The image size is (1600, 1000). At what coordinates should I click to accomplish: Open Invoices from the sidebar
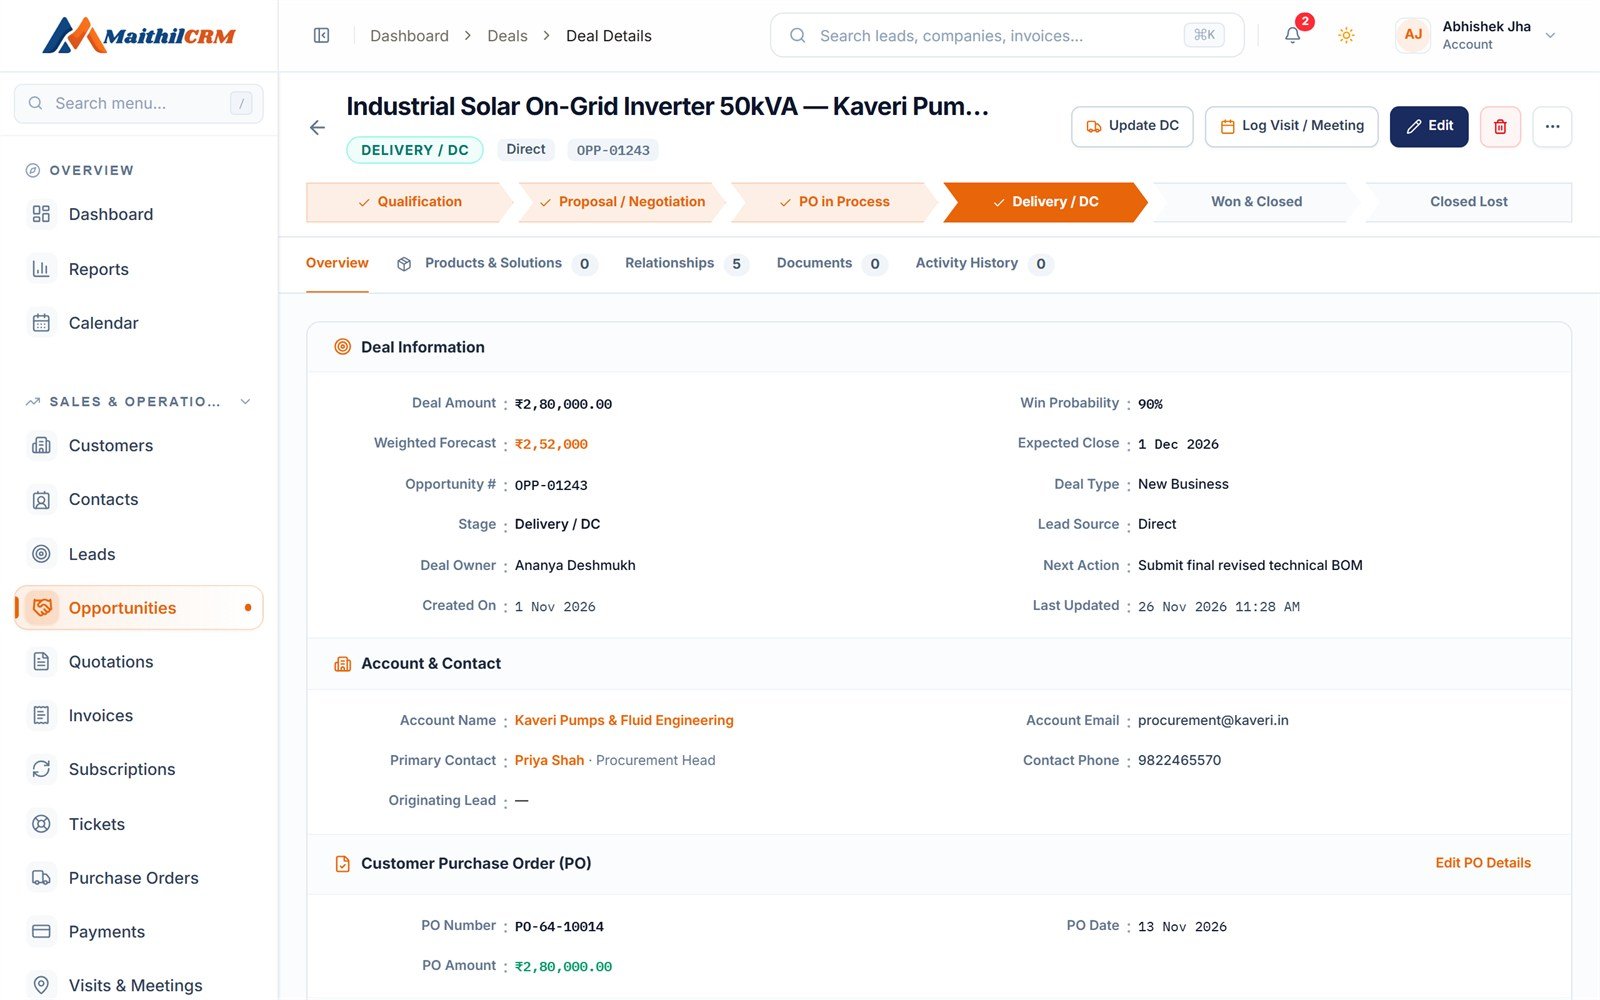[x=139, y=716]
